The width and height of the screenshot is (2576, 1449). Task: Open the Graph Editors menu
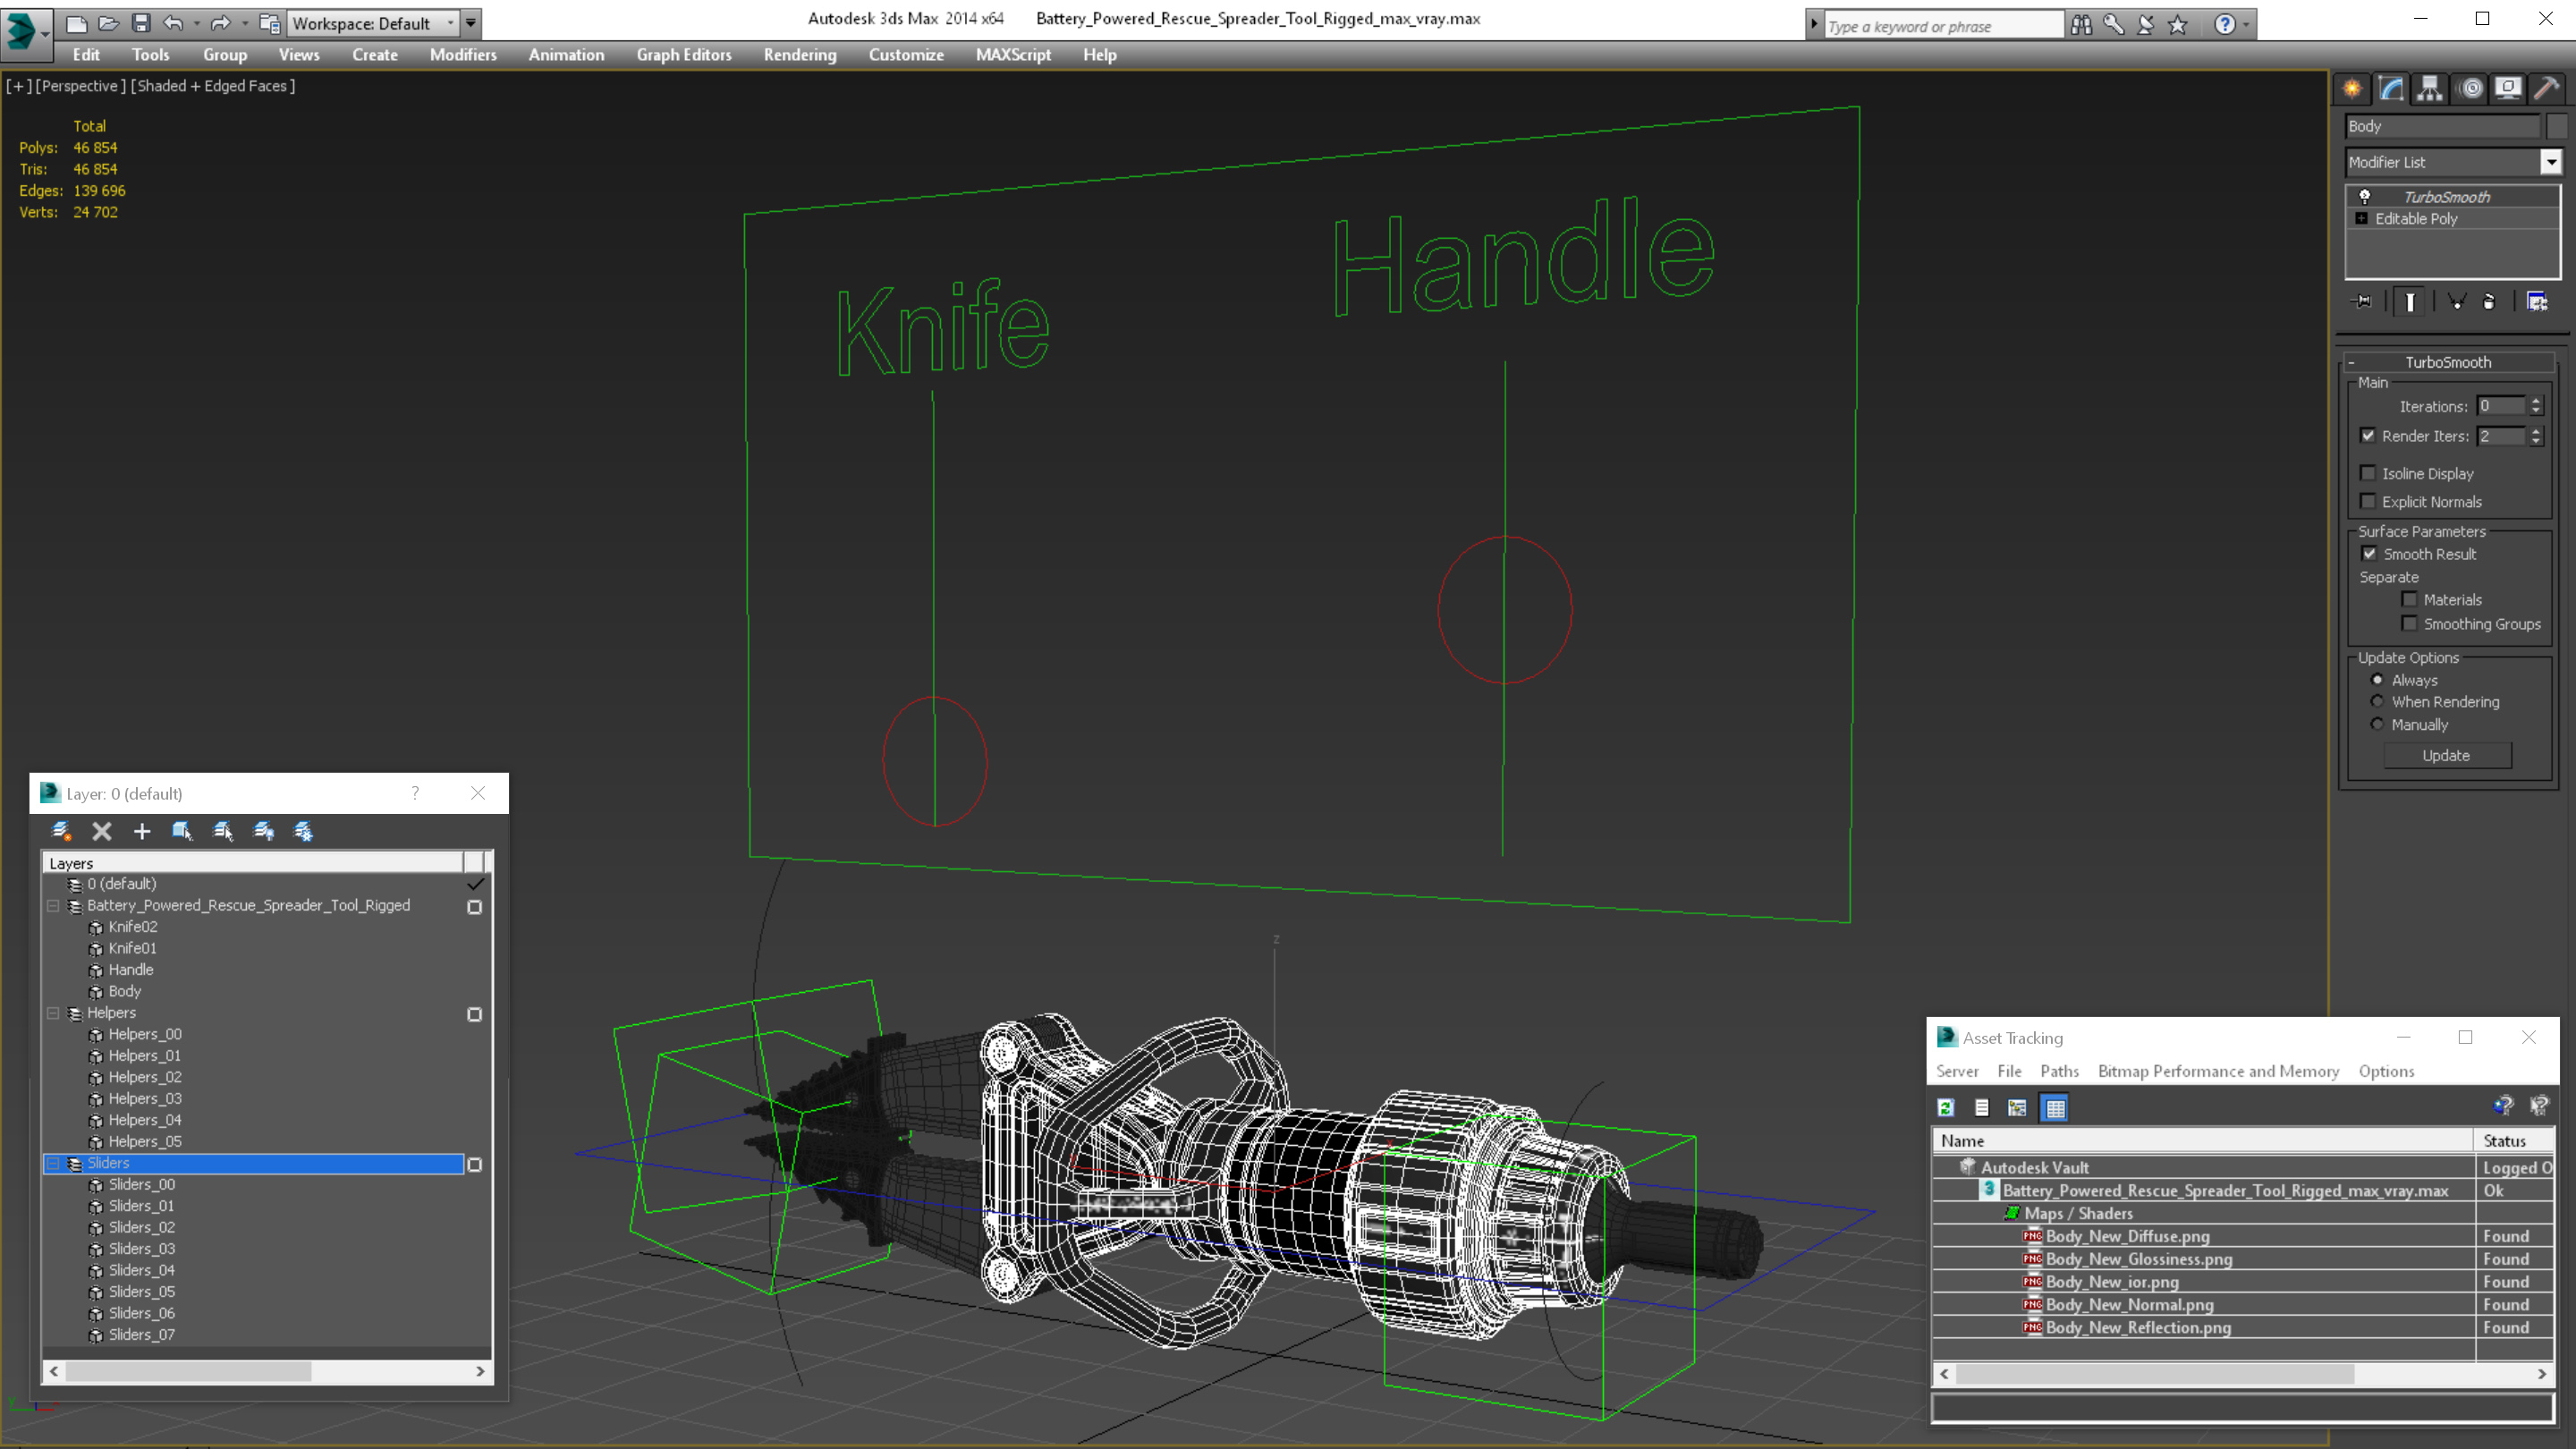click(x=684, y=55)
